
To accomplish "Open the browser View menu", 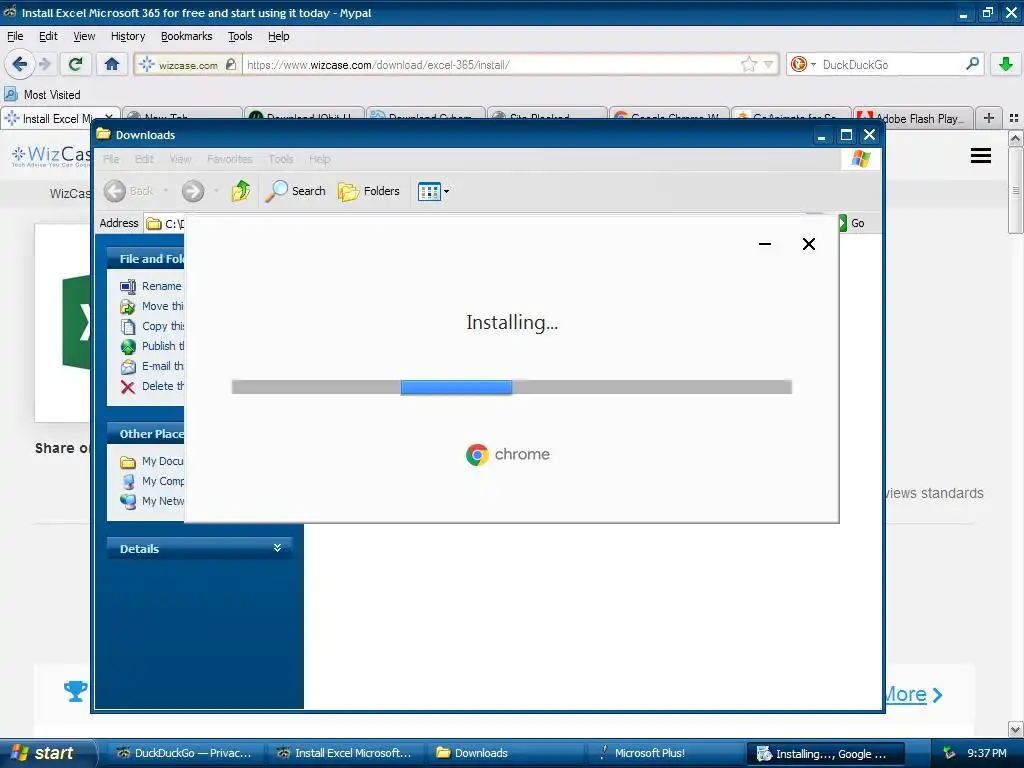I will 84,36.
